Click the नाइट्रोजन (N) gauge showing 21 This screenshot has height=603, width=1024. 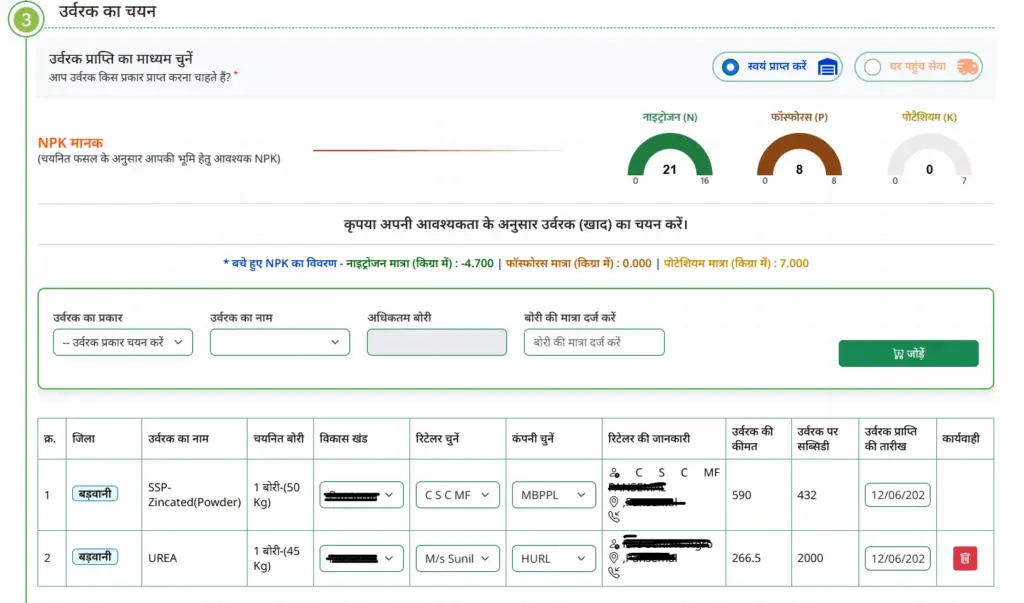[670, 157]
